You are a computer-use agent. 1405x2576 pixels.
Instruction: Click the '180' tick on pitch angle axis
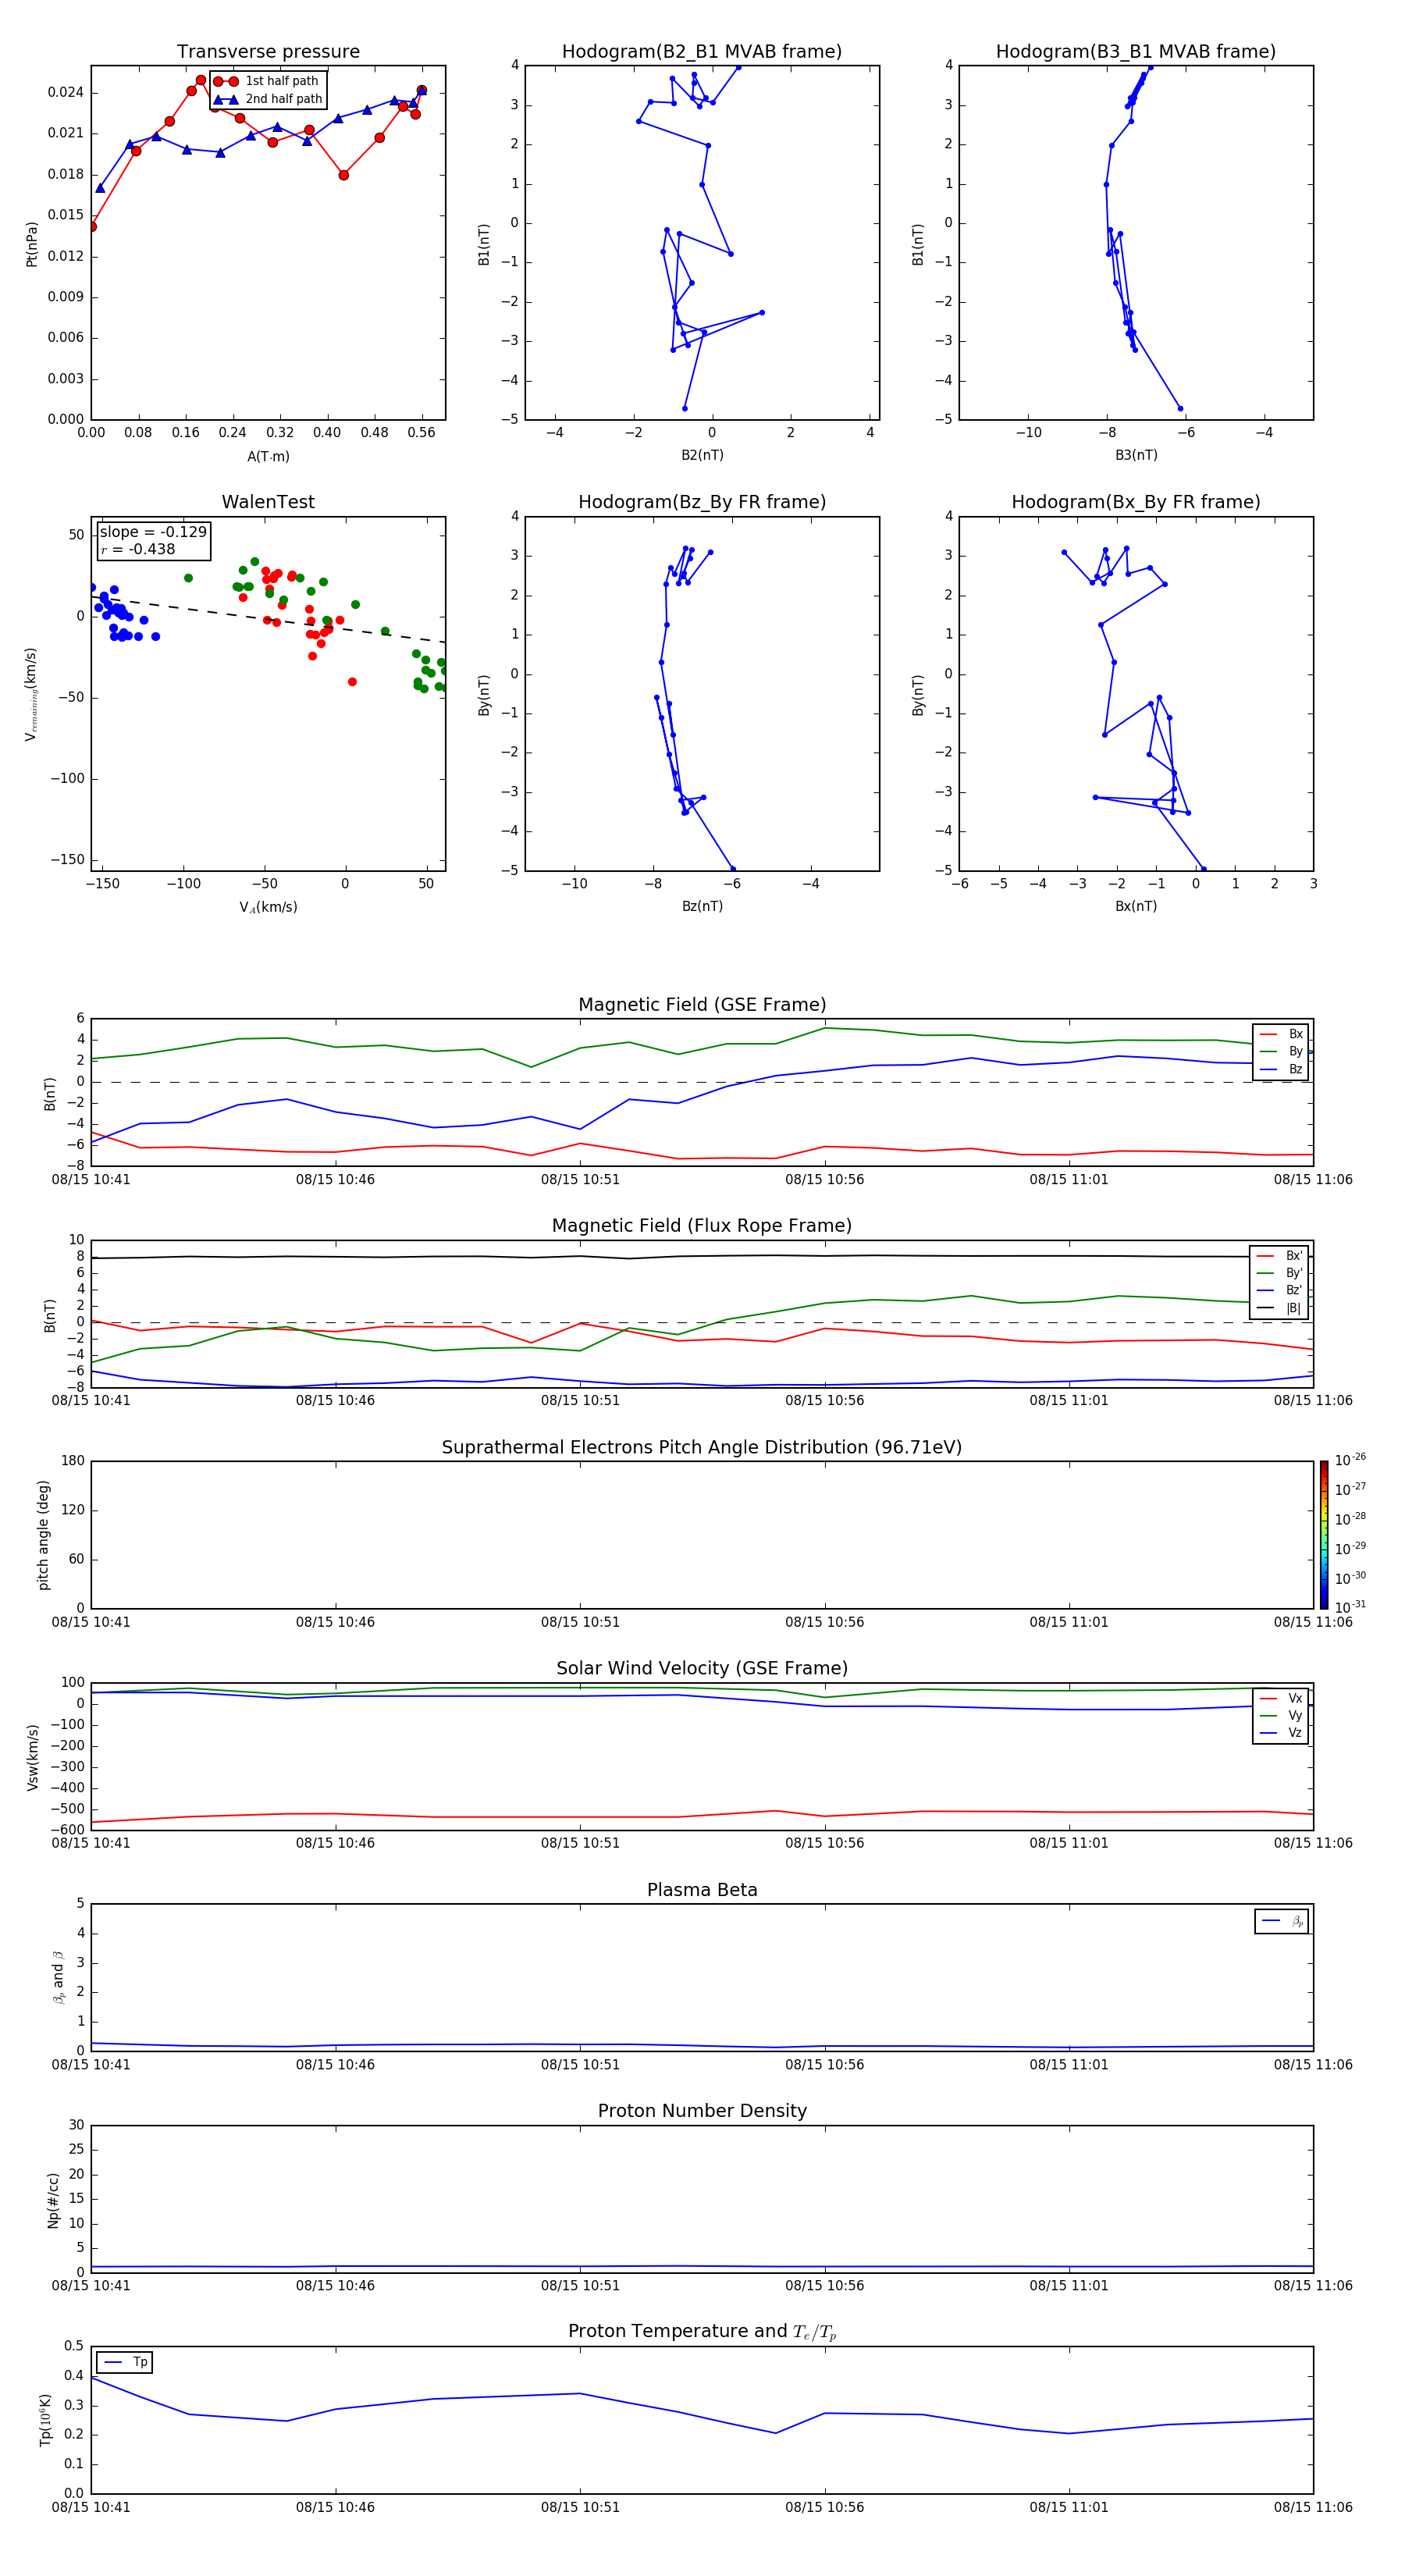[73, 1461]
